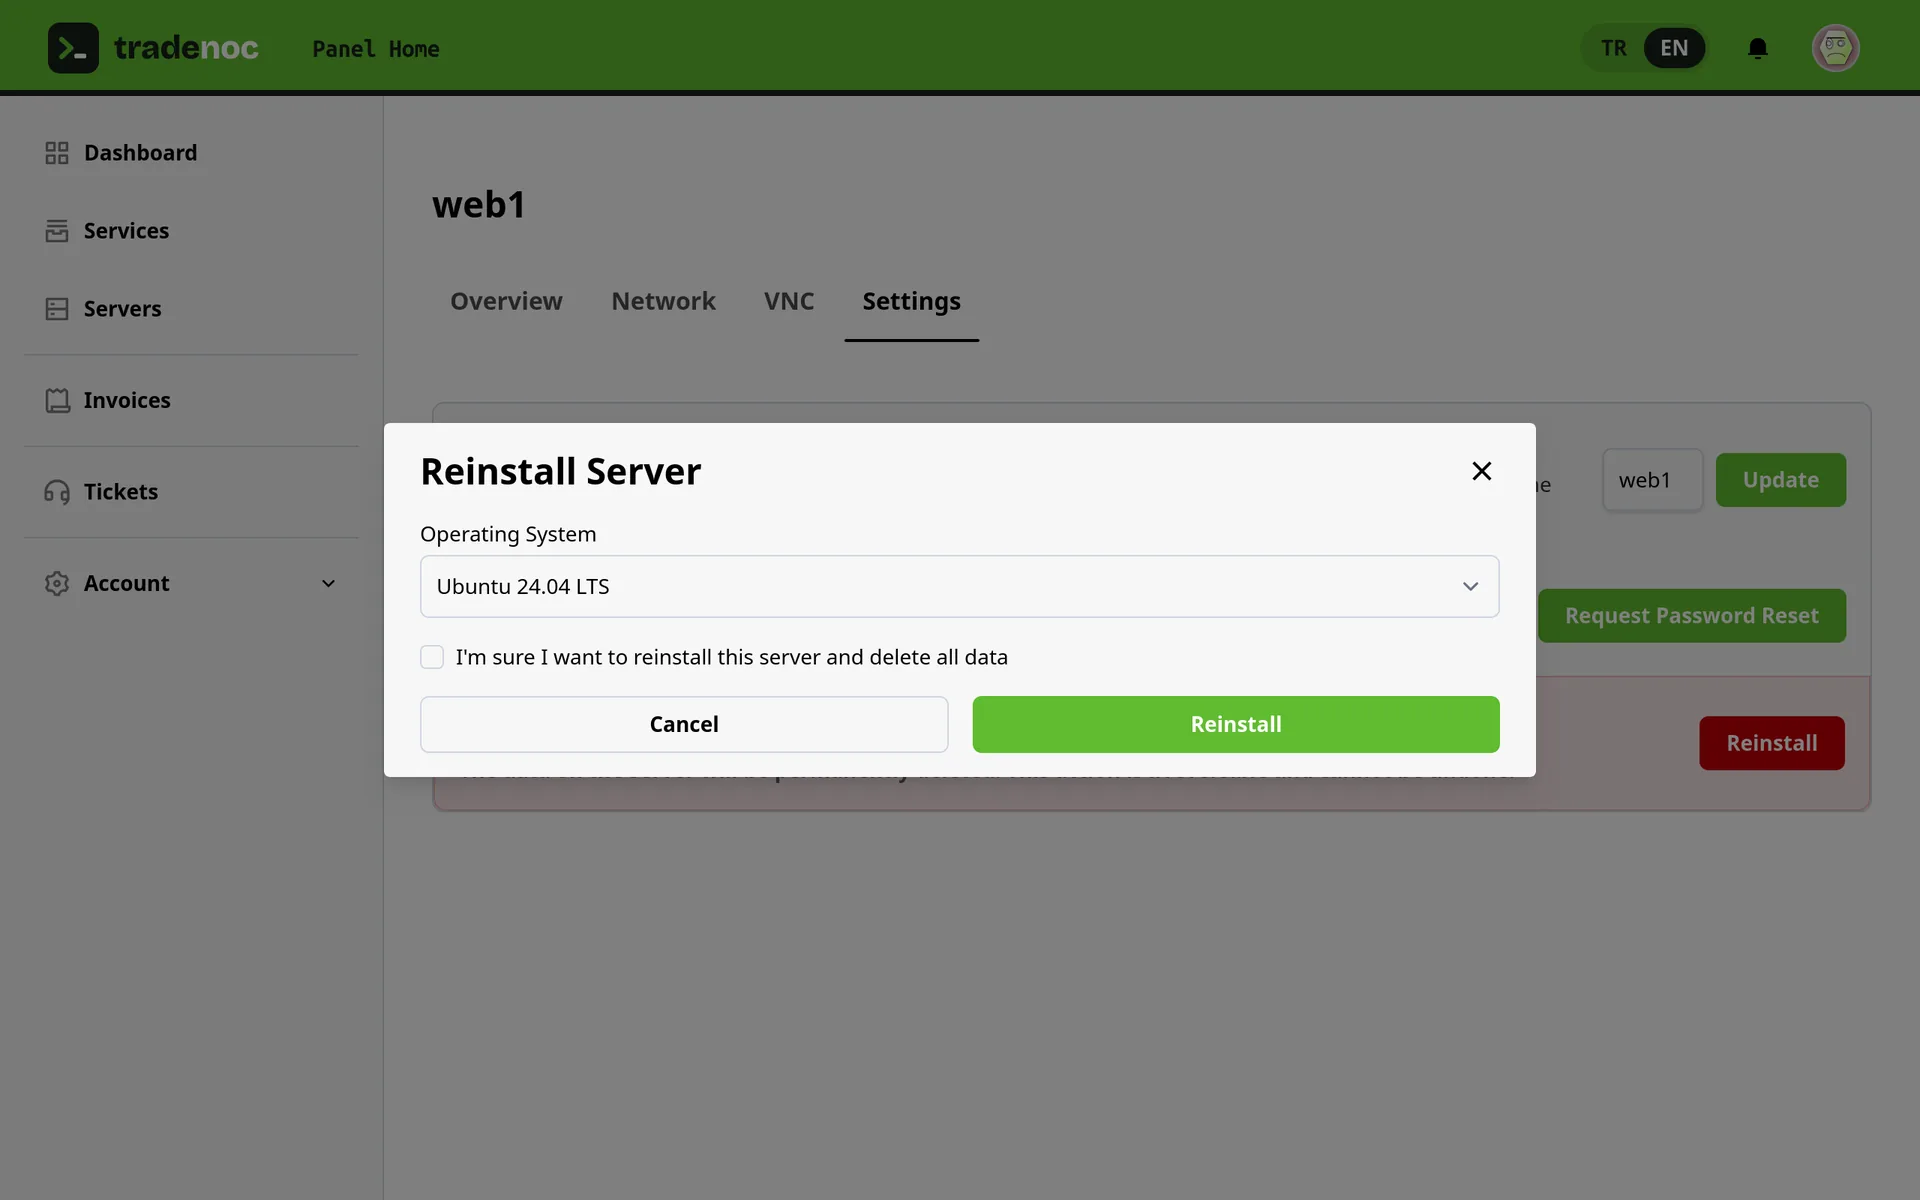Click the Operating System label
Screen dimensions: 1920x1200
pyautogui.click(x=508, y=534)
